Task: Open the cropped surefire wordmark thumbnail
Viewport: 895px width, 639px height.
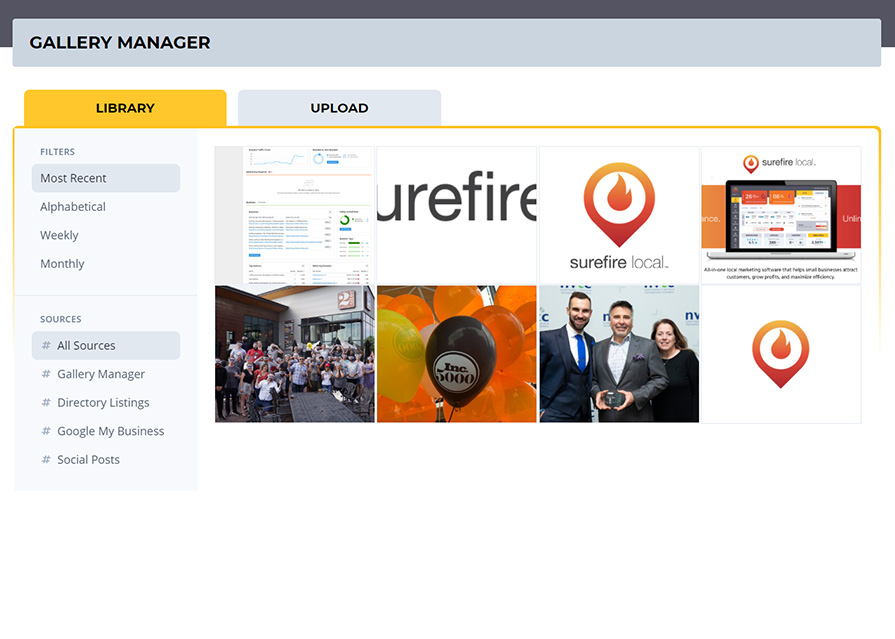Action: pos(457,215)
